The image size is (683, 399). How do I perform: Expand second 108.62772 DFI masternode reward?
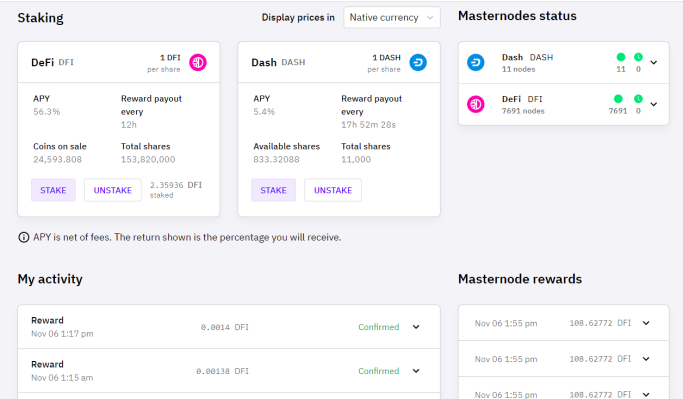click(646, 358)
